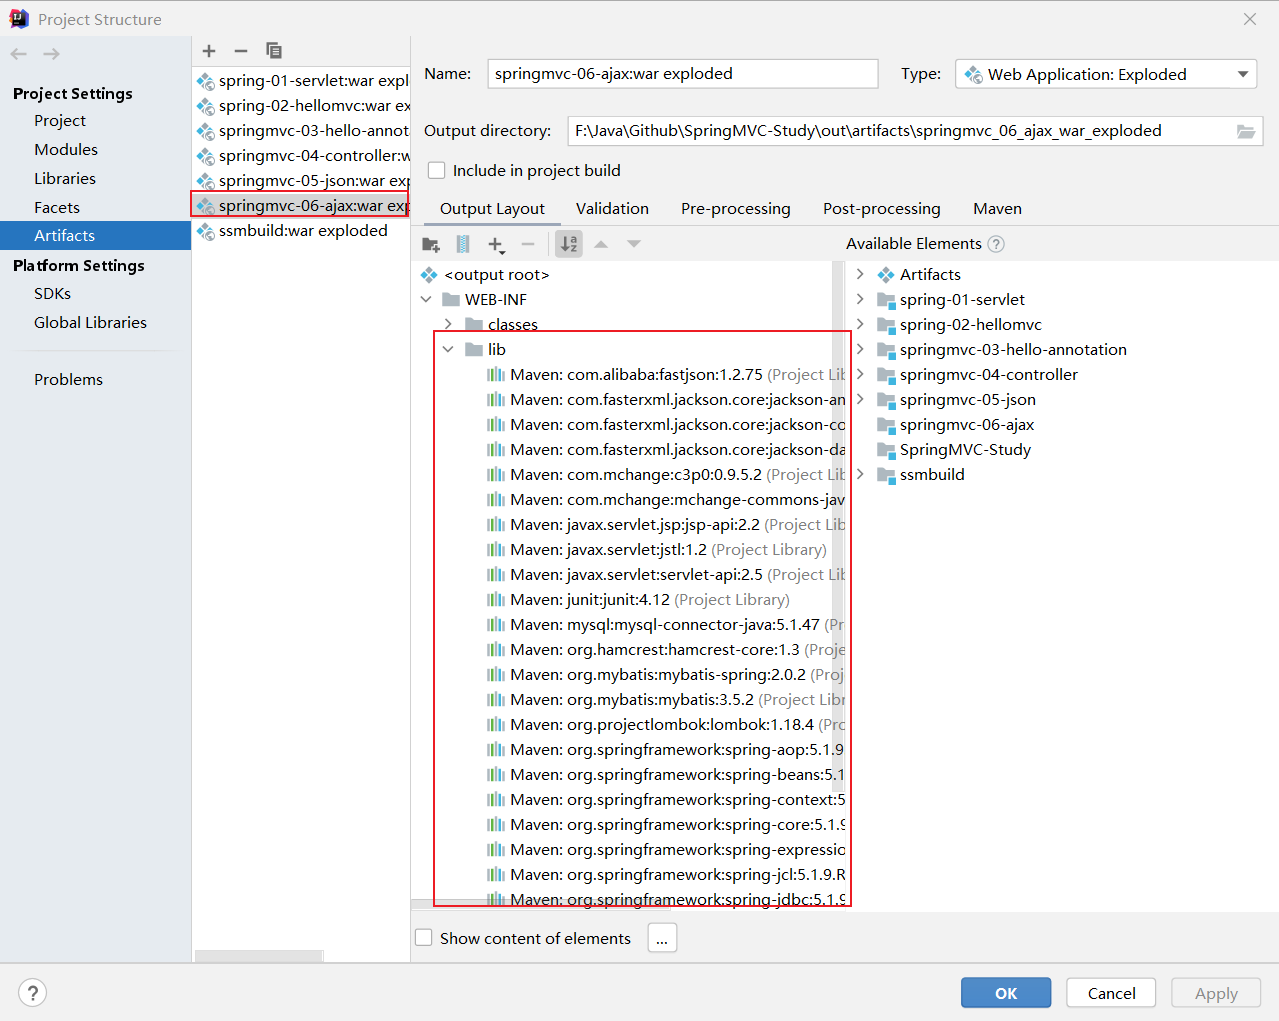Expand the classes folder node
The image size is (1279, 1021).
coord(448,324)
